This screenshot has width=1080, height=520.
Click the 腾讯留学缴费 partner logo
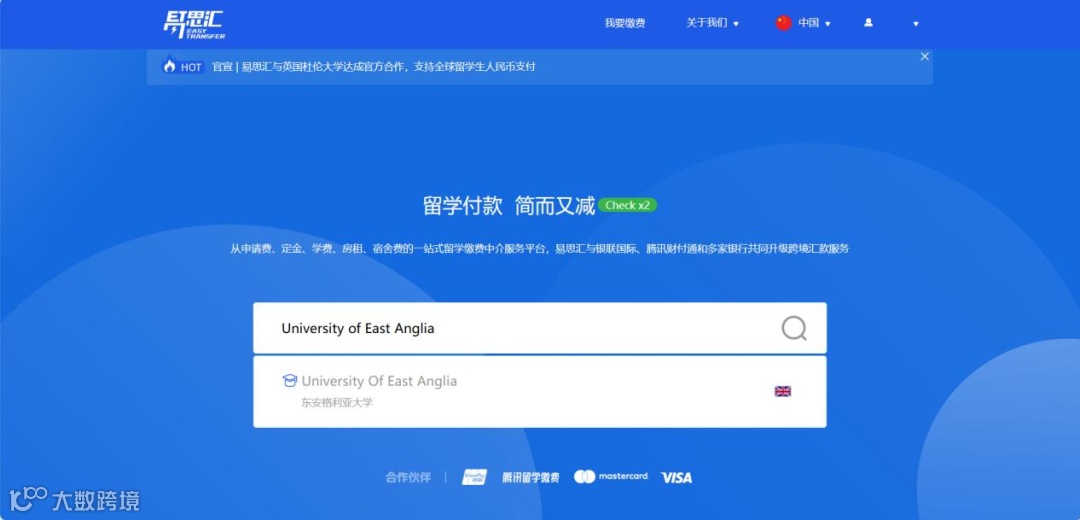[530, 477]
